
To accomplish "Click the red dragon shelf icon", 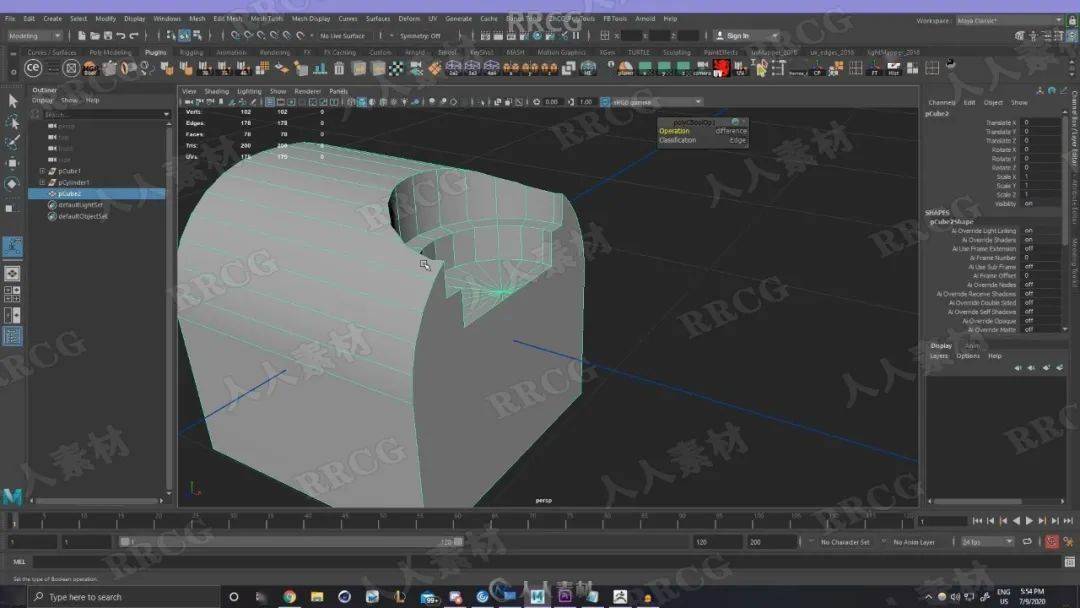I will (721, 68).
